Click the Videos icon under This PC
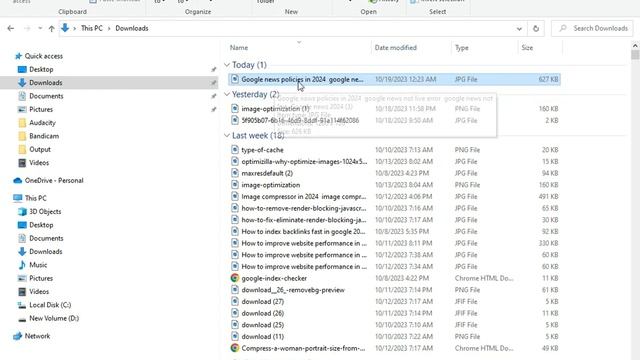This screenshot has width=640, height=360. [22, 292]
